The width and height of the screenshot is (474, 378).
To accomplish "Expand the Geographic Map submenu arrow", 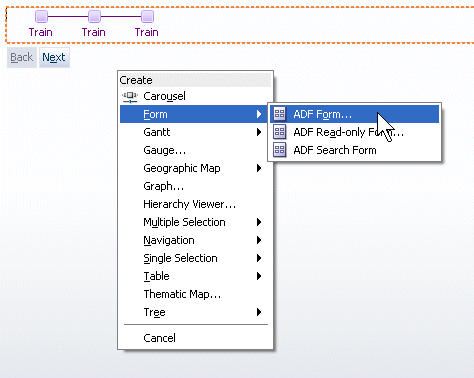I will point(259,168).
